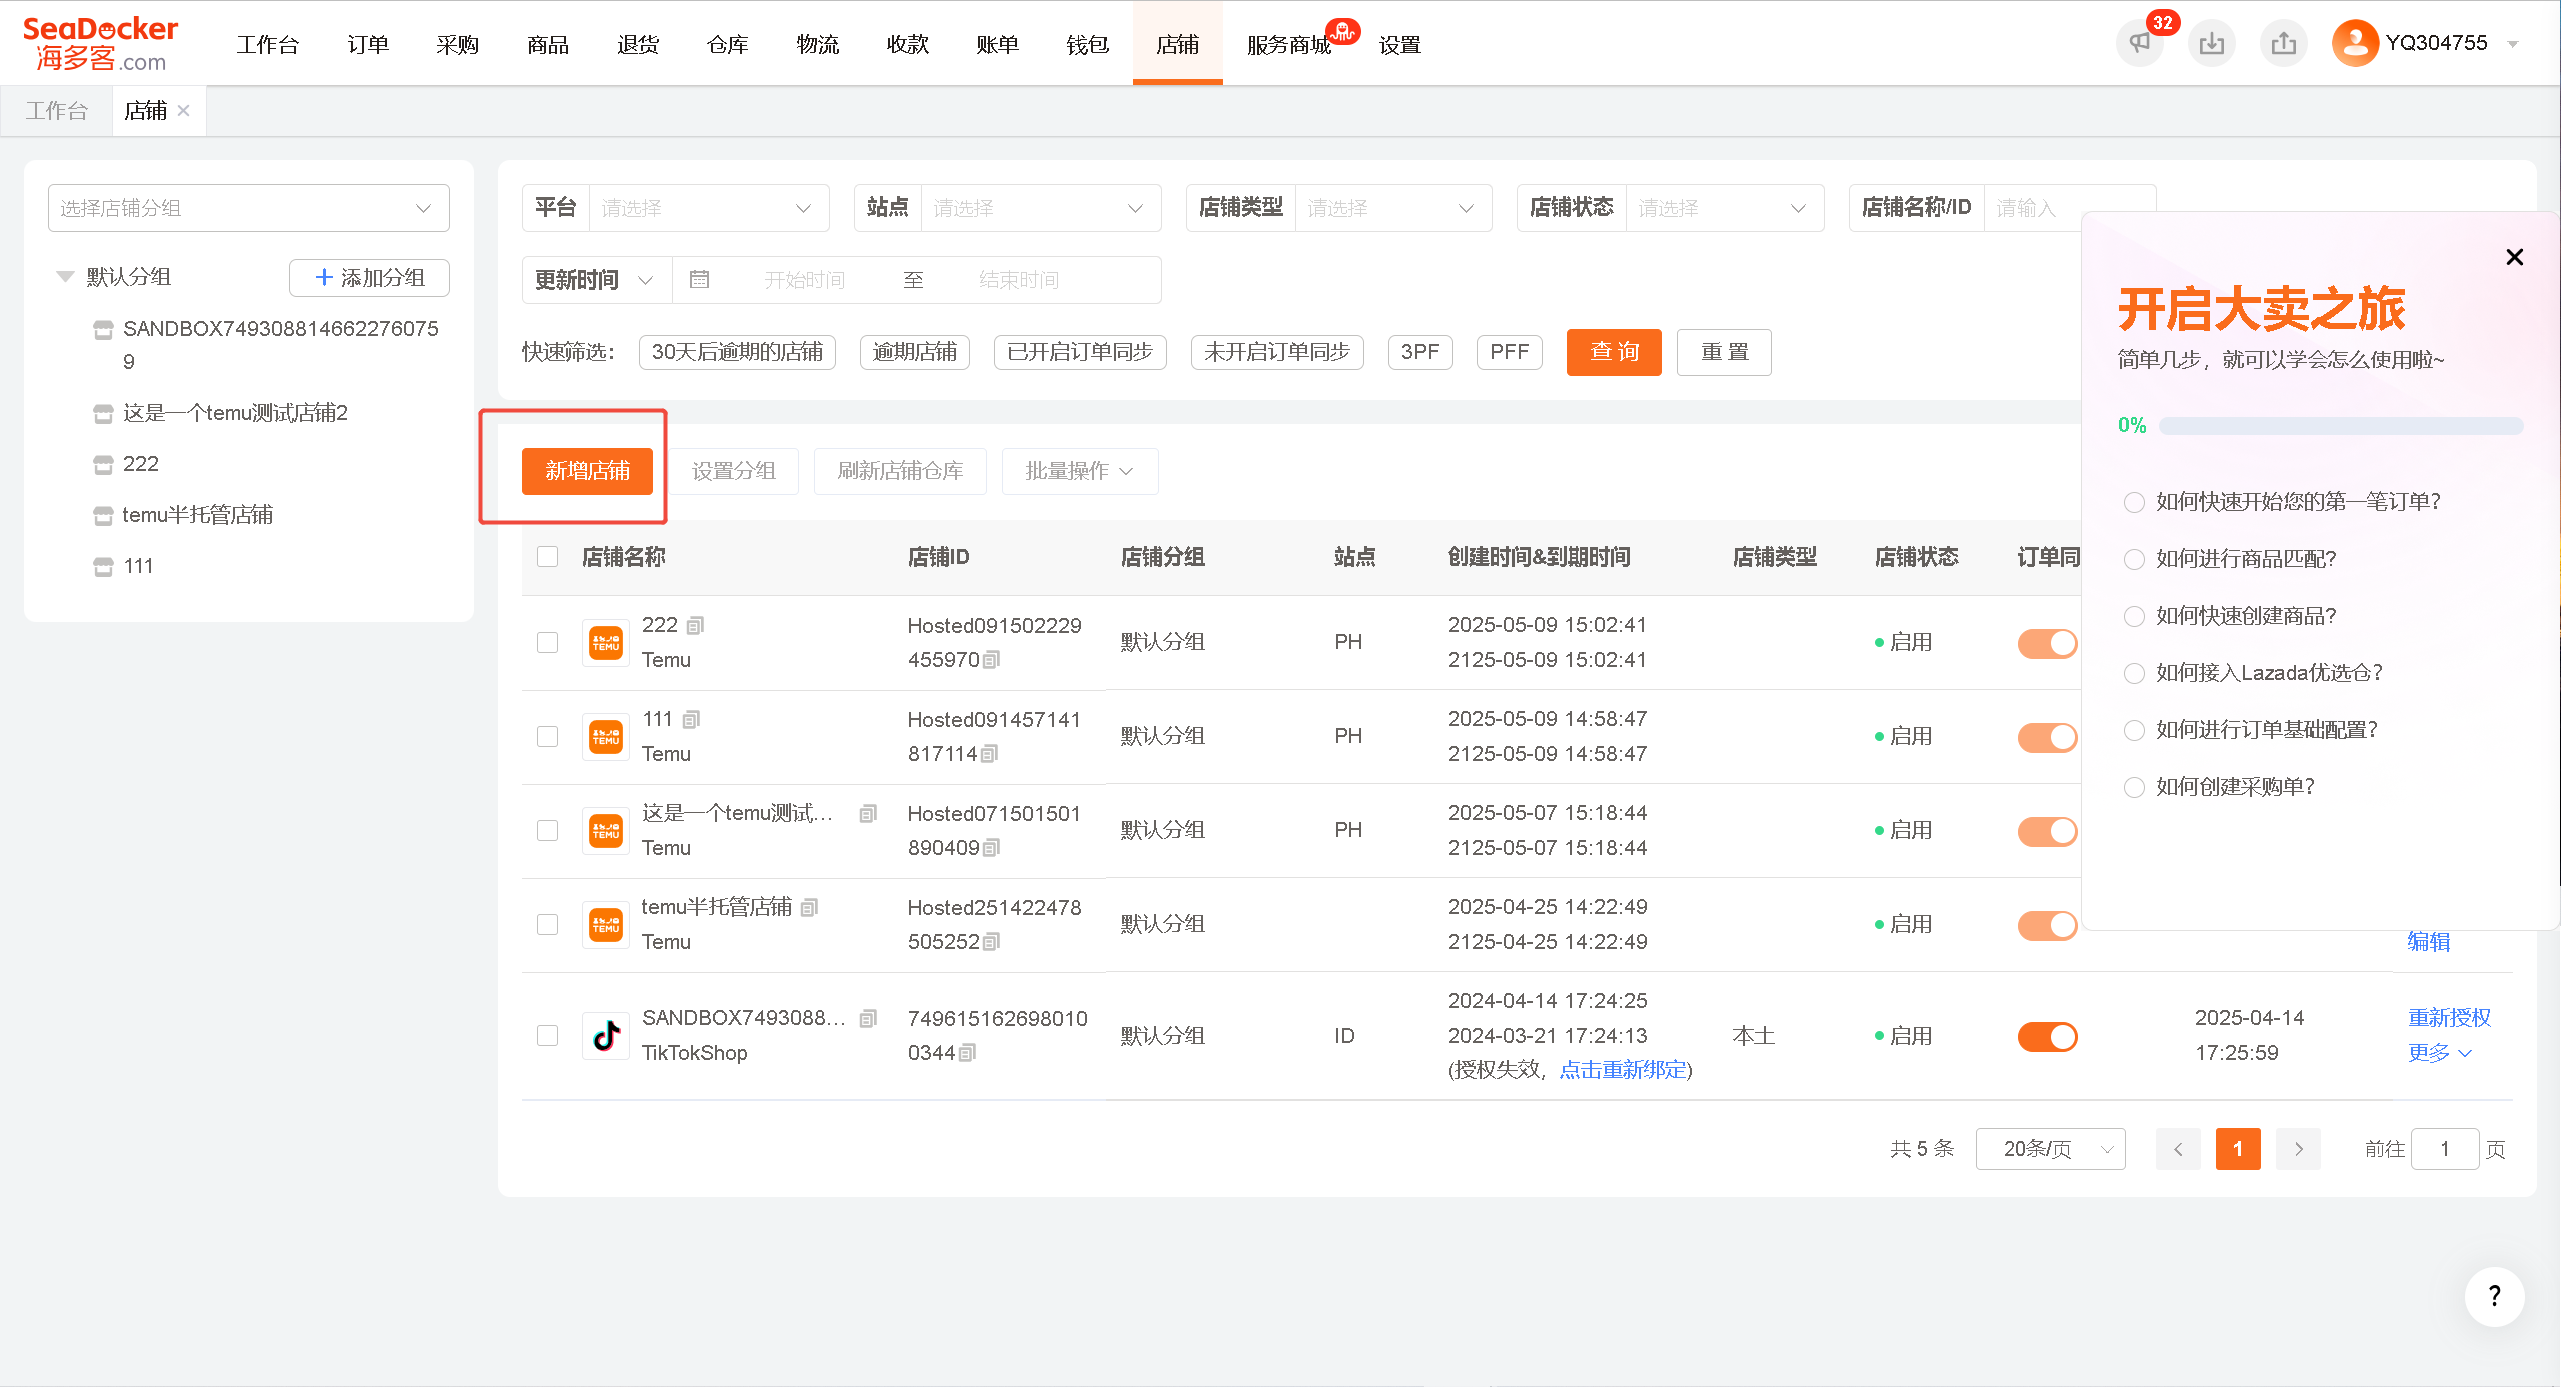This screenshot has width=2561, height=1387.
Task: Tick checkbox for store 222
Action: (x=547, y=642)
